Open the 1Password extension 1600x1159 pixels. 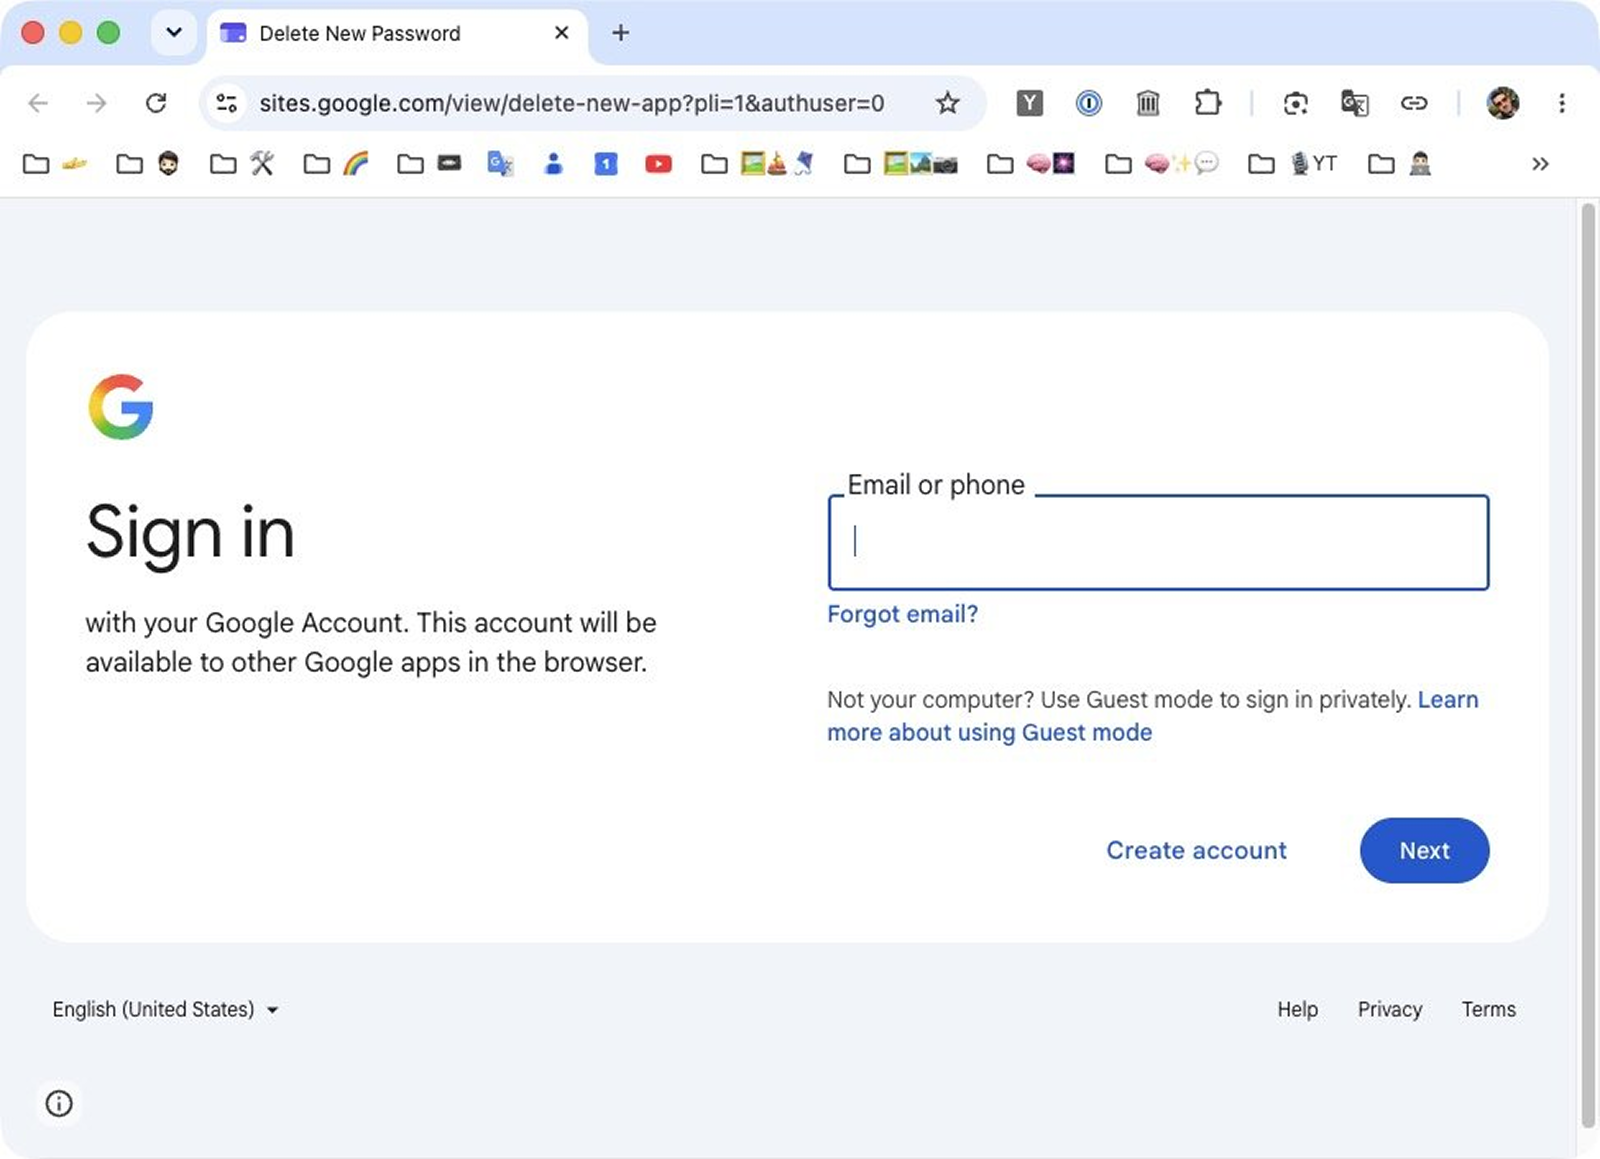(1088, 103)
